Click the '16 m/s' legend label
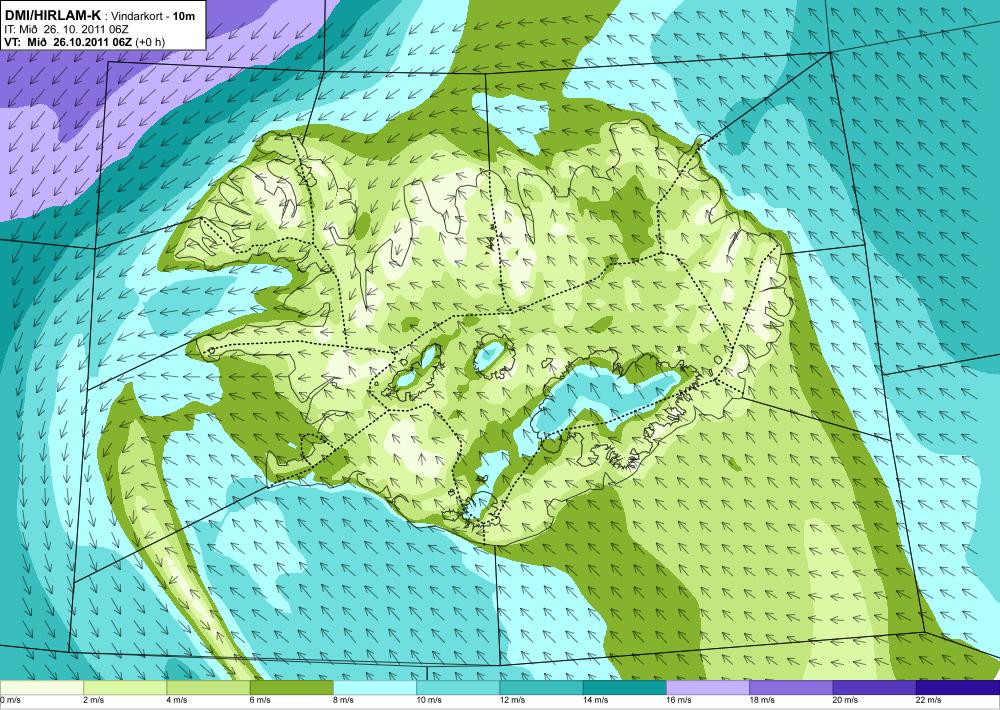This screenshot has height=710, width=1000. [x=679, y=700]
